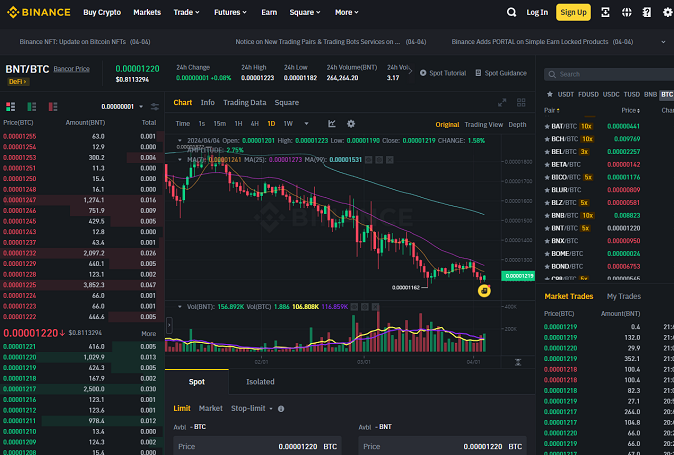
Task: Sort pair list by Price column
Action: pyautogui.click(x=631, y=110)
